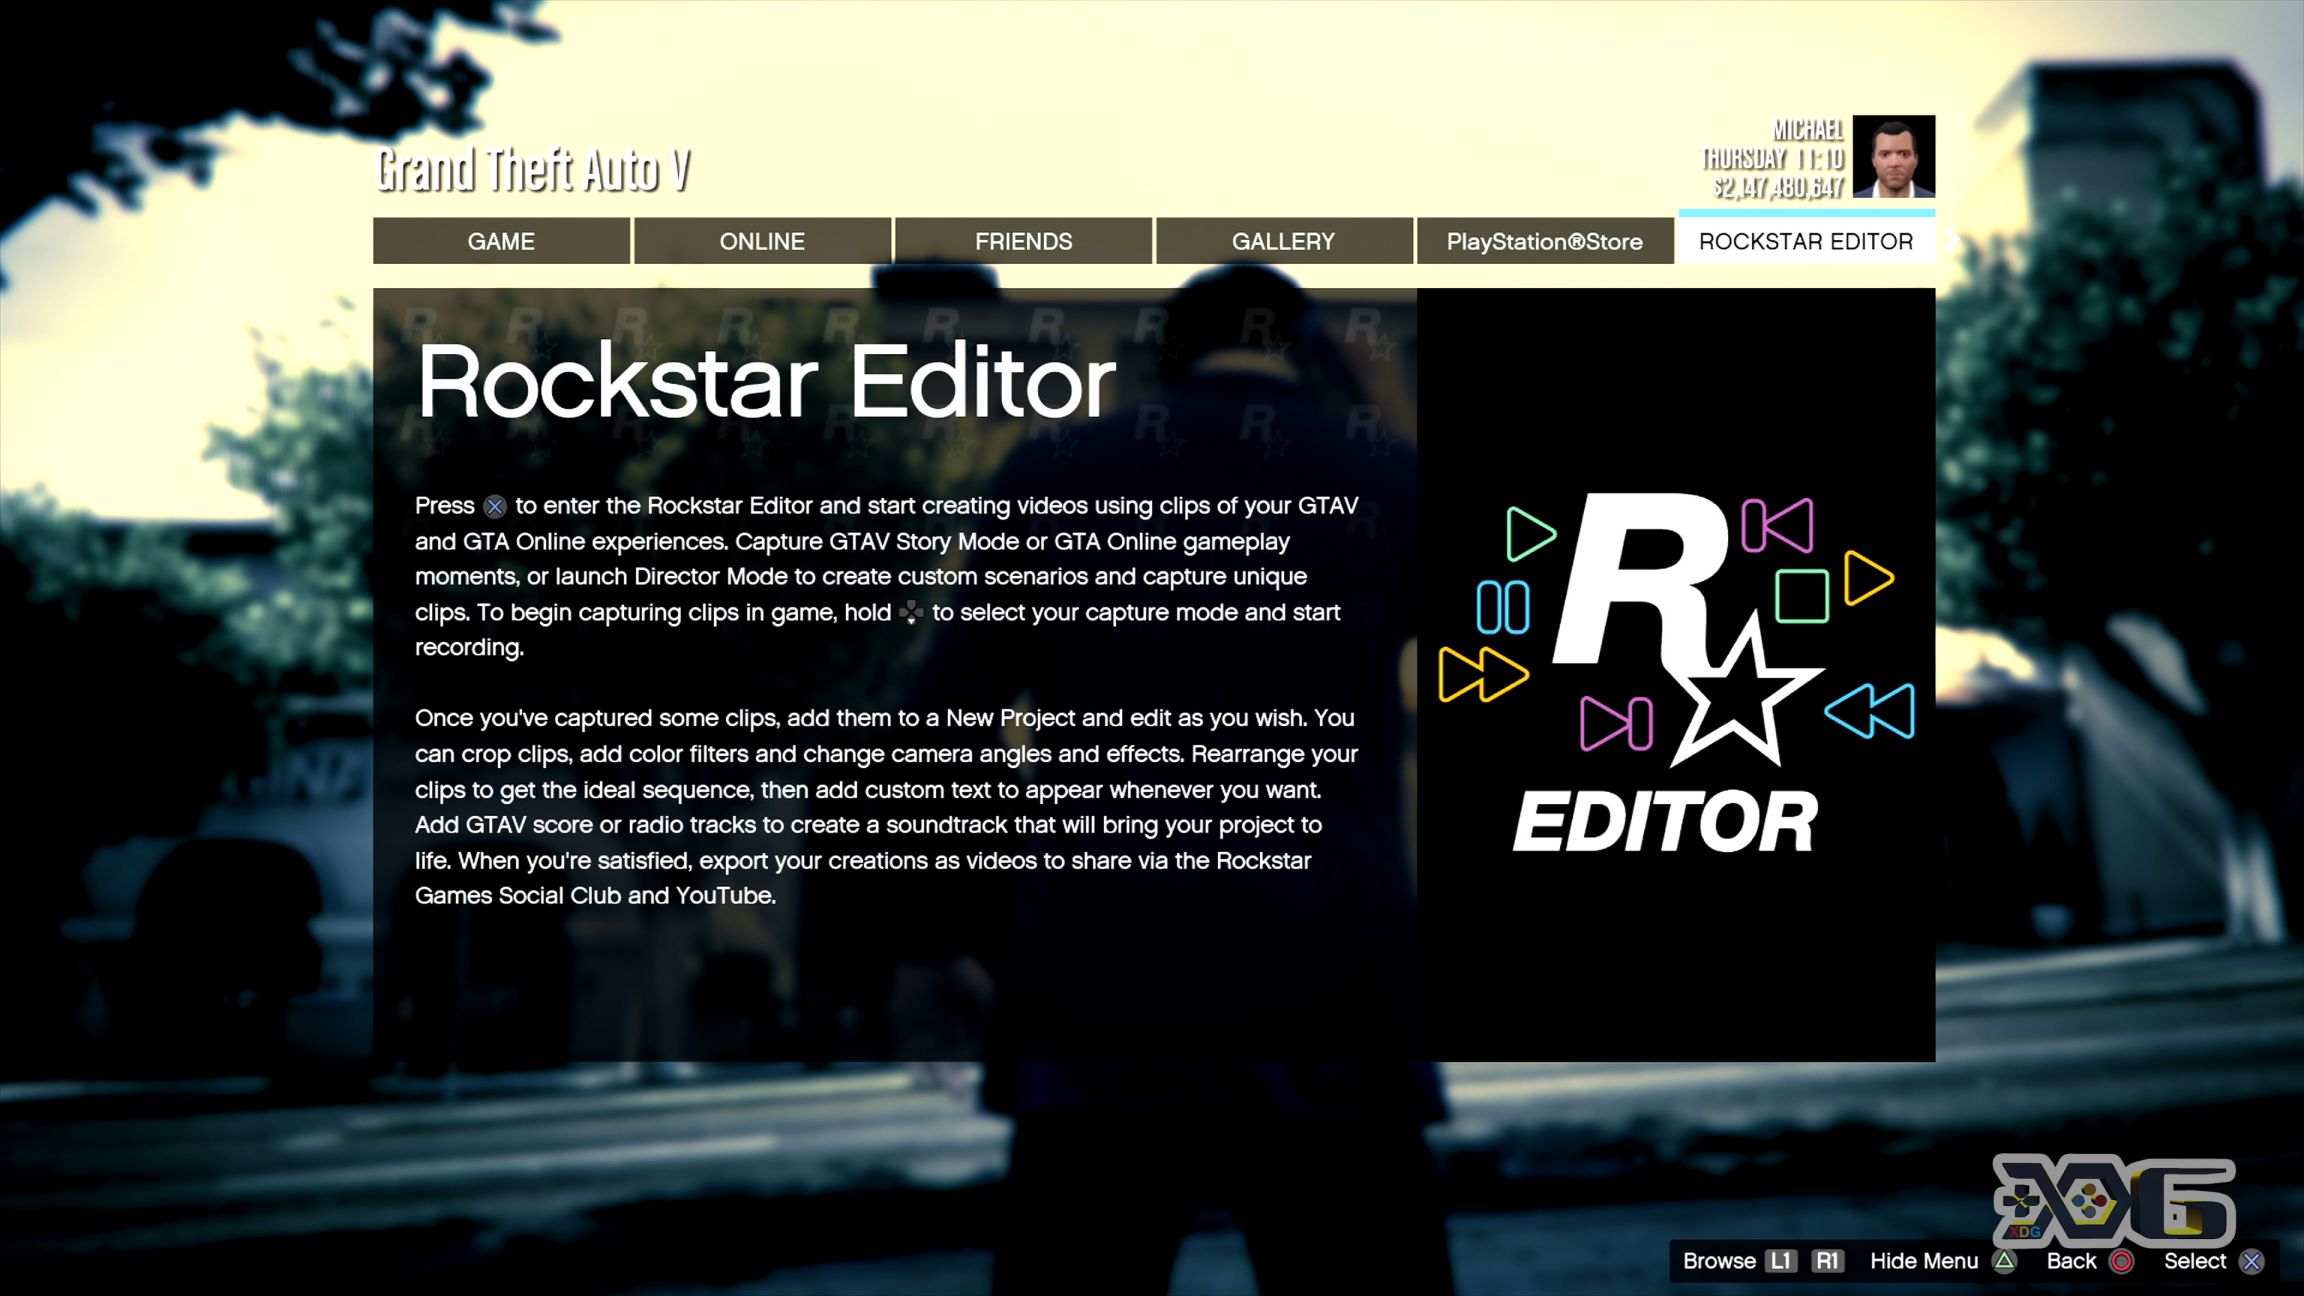Image resolution: width=2304 pixels, height=1296 pixels.
Task: Click the blue rewind icon in logo
Action: click(x=1870, y=711)
